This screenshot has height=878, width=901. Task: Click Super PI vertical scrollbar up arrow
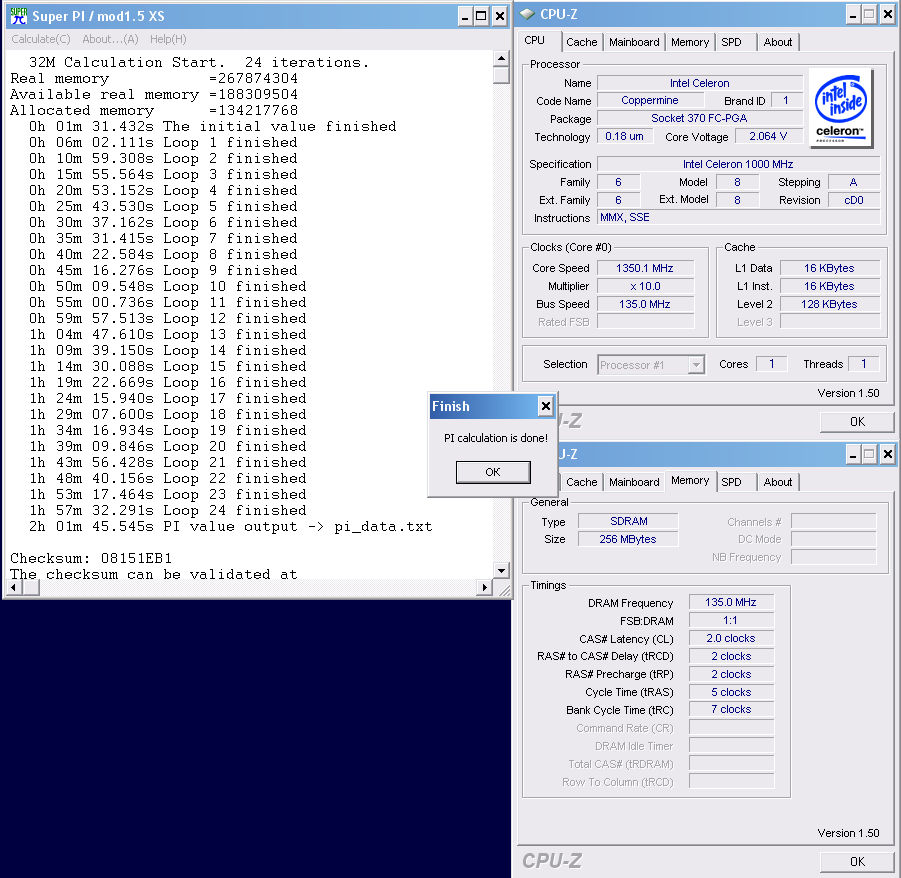coord(501,59)
